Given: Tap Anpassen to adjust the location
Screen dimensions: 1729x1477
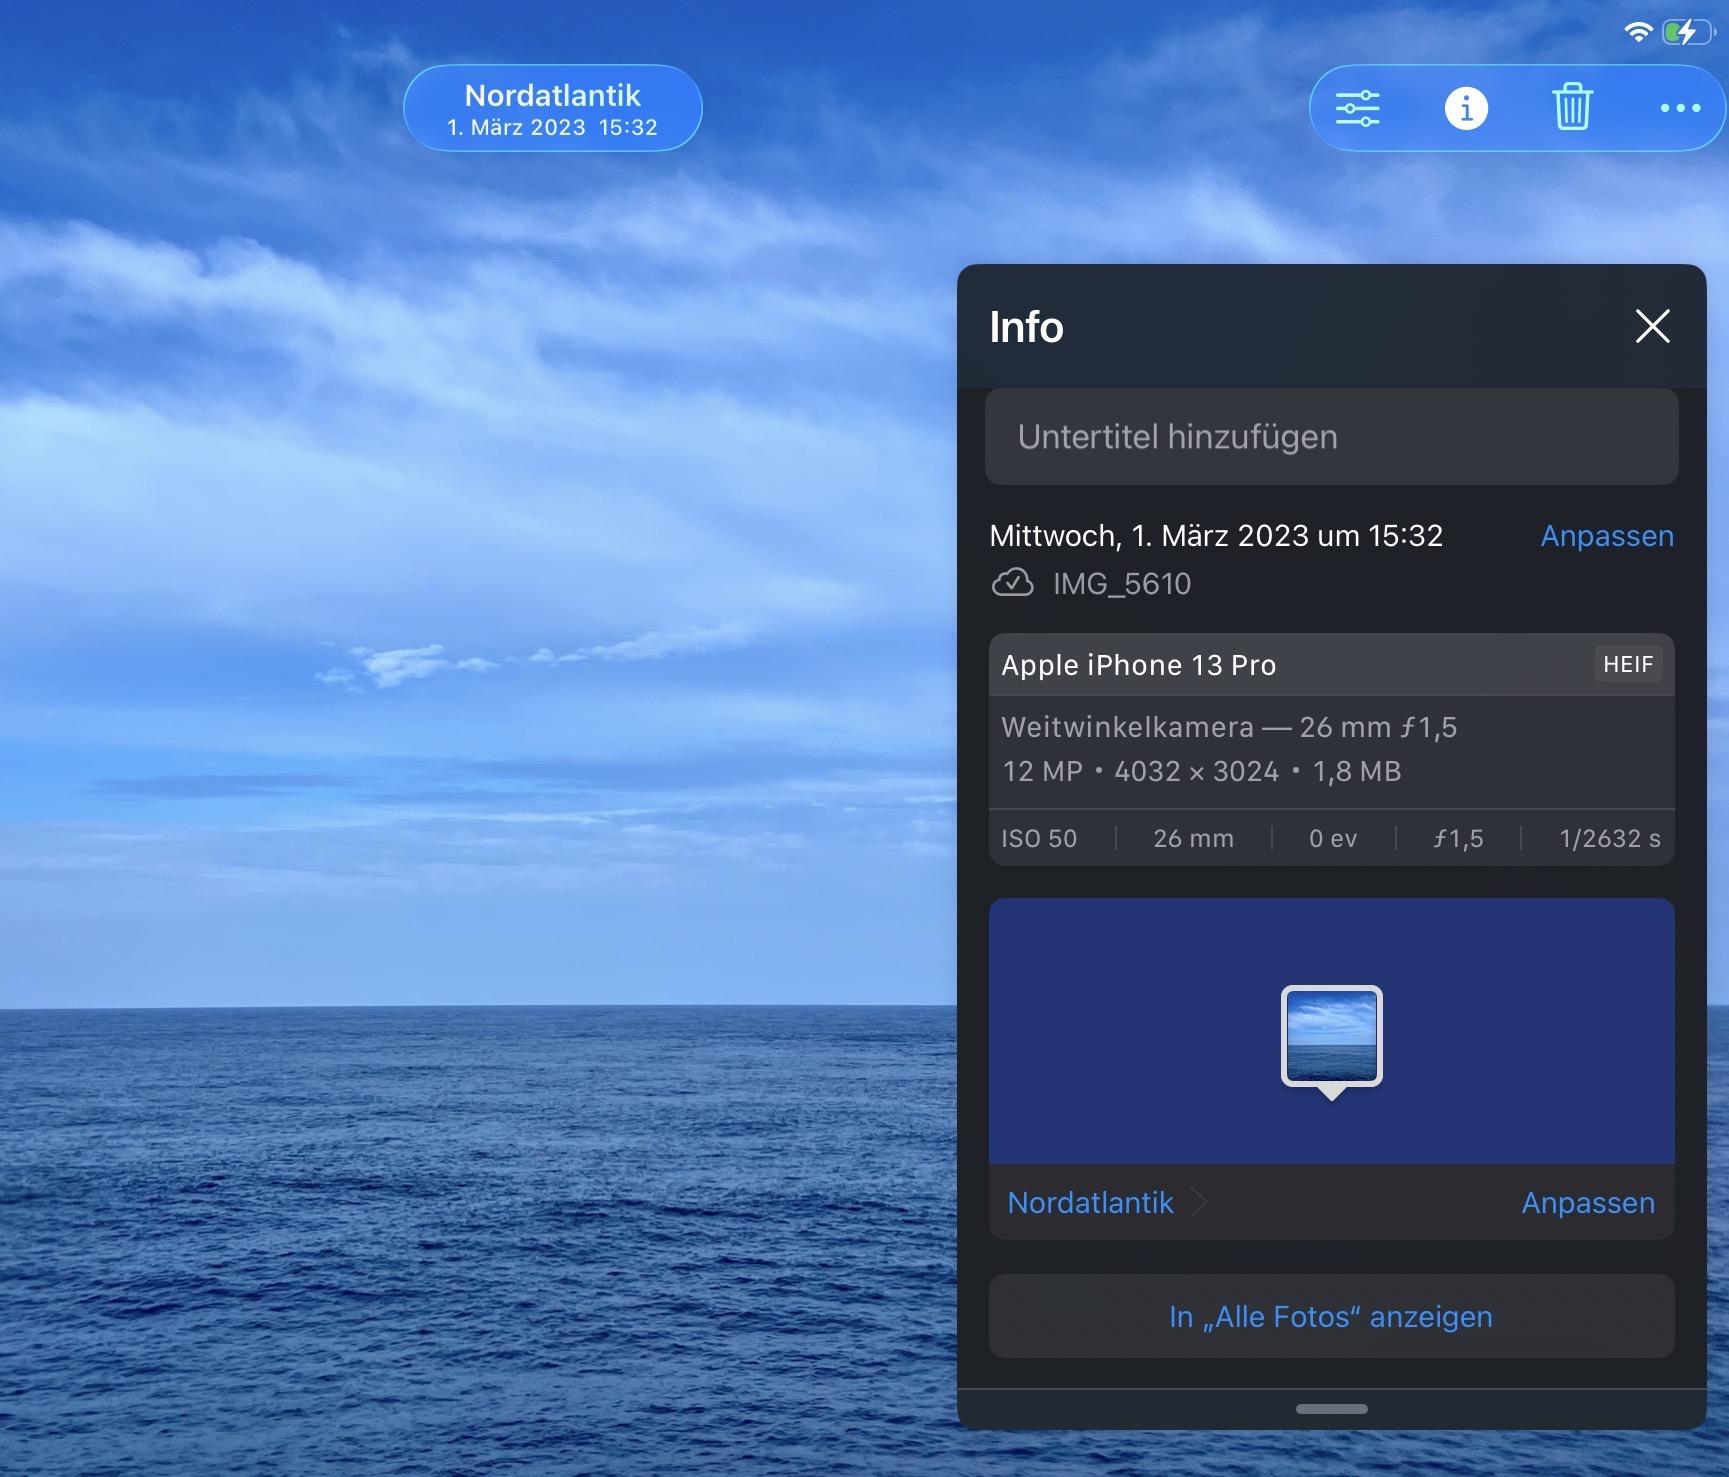Looking at the screenshot, I should (1587, 1202).
